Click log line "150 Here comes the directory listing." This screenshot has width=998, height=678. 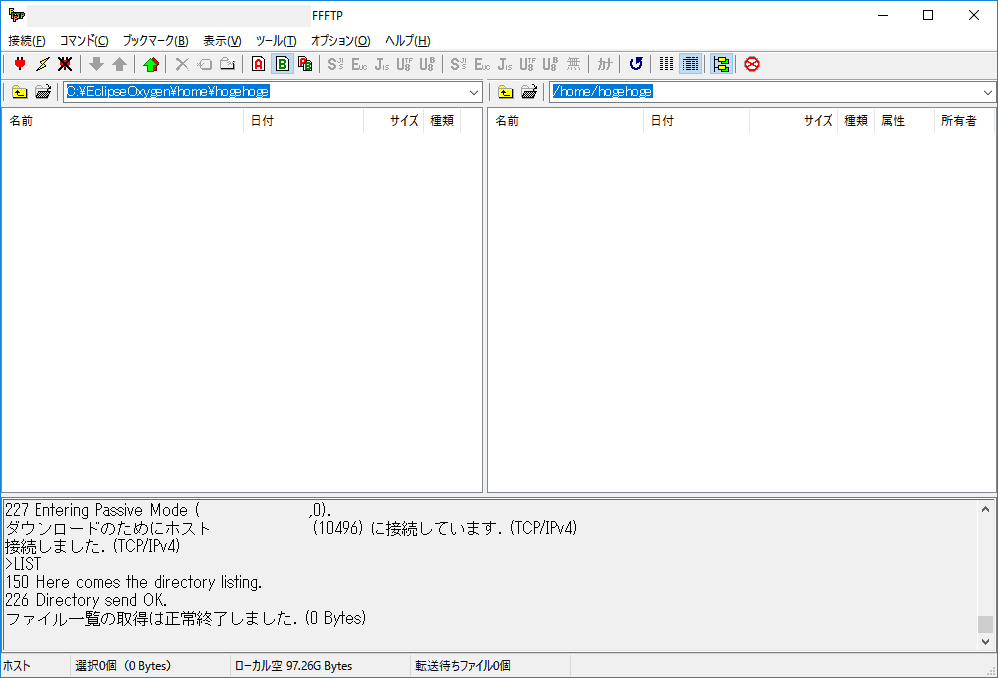(134, 582)
